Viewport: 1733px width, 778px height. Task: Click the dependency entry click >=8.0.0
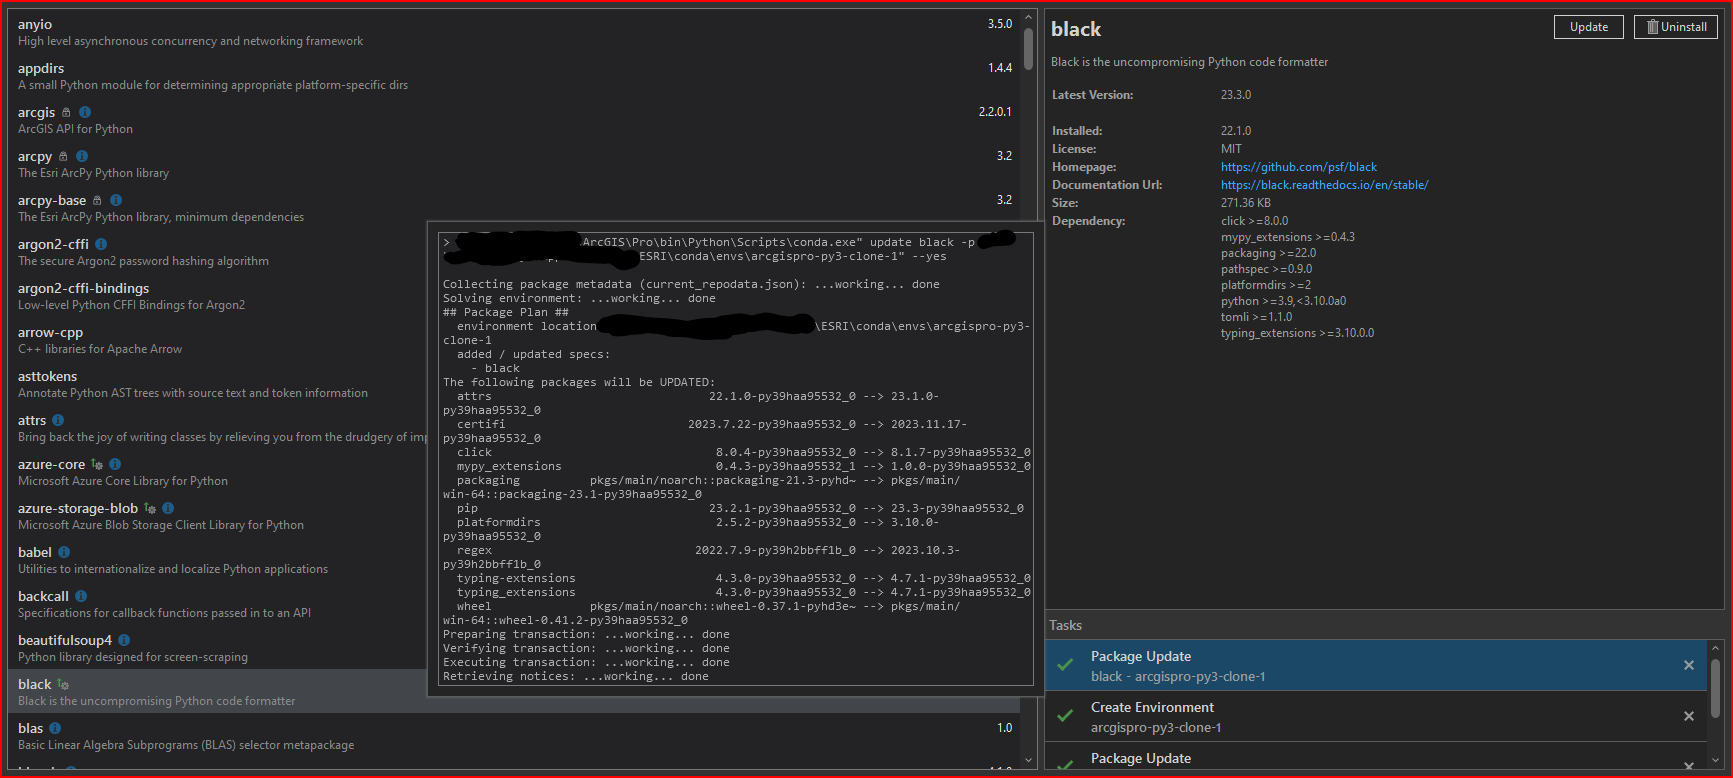[x=1255, y=221]
